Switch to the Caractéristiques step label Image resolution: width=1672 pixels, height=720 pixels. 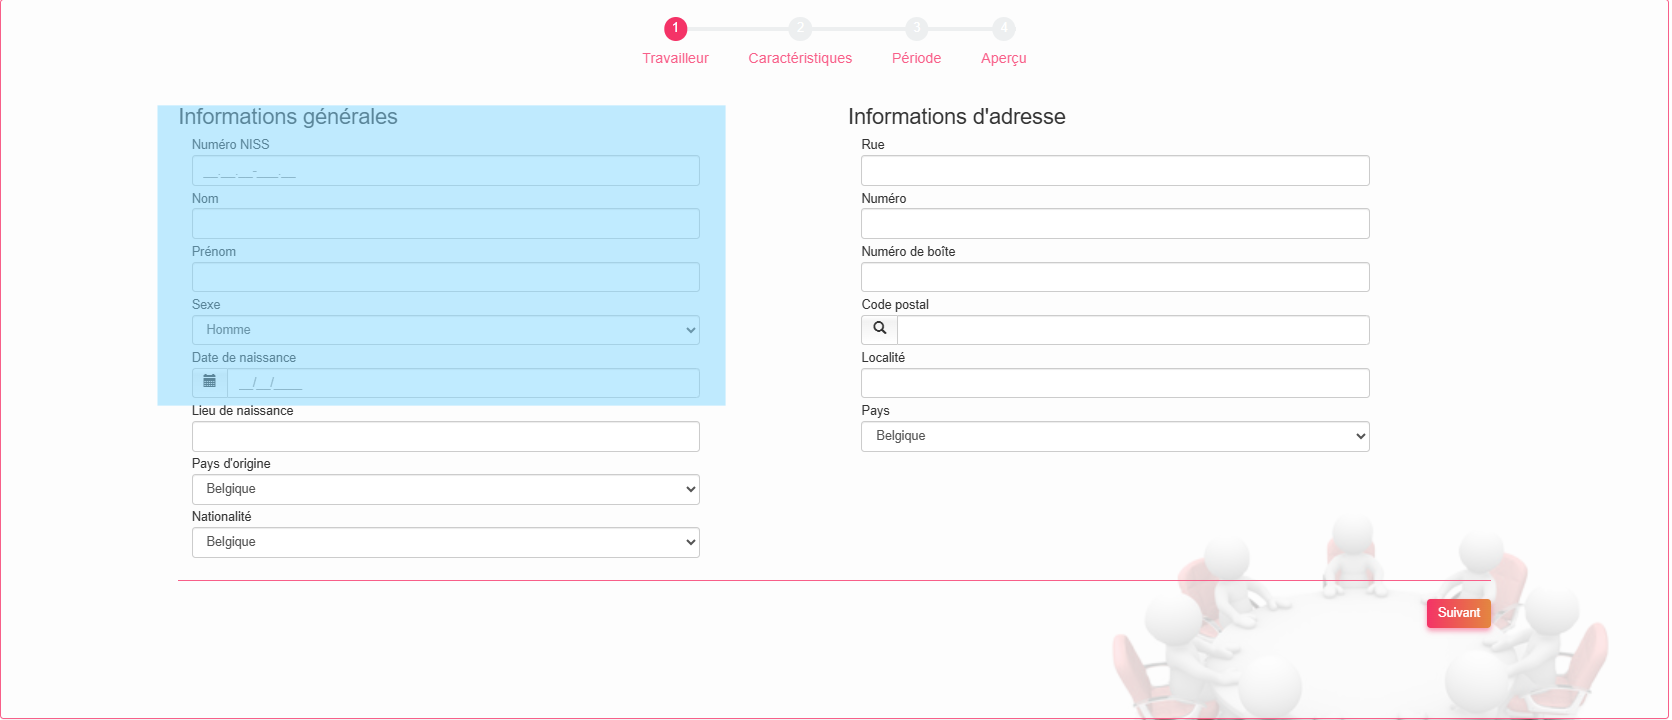[800, 58]
